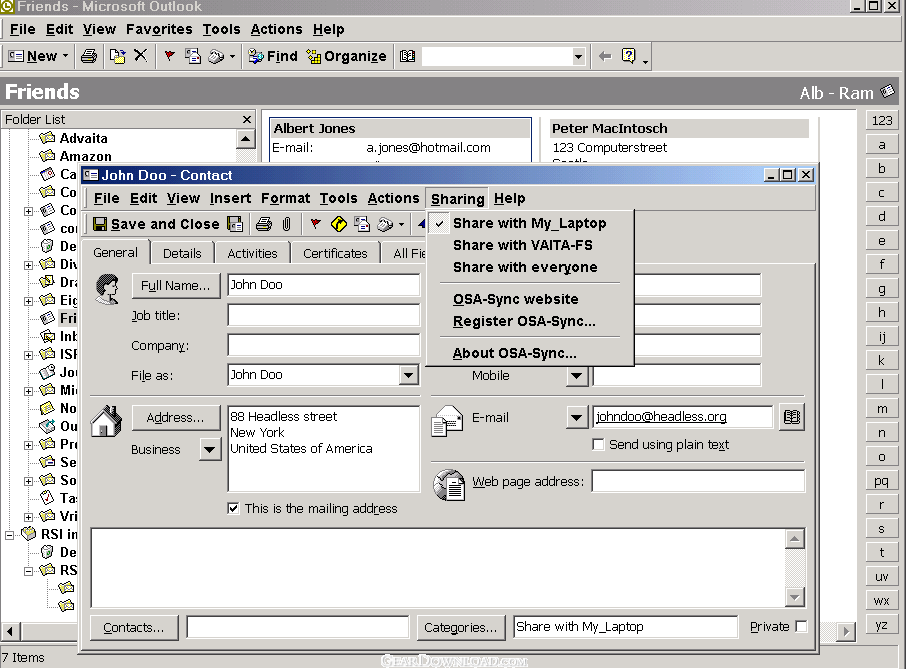The height and width of the screenshot is (669, 908).
Task: Open the Business address type dropdown
Action: pyautogui.click(x=210, y=449)
